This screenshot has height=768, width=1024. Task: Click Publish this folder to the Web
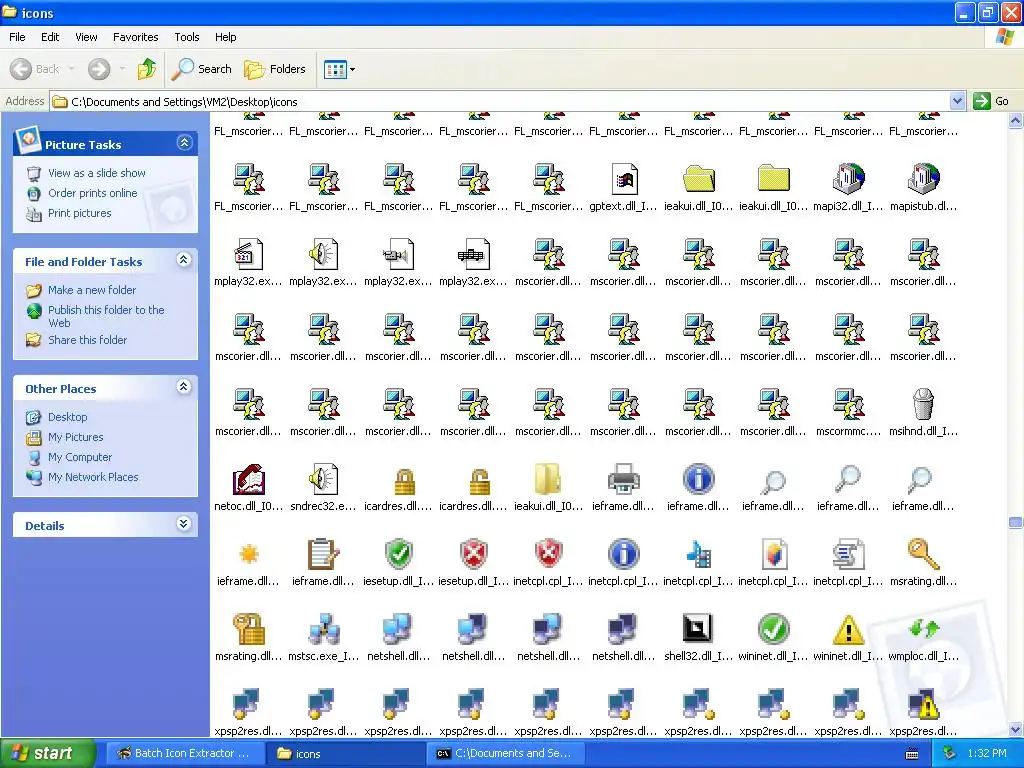click(x=106, y=316)
